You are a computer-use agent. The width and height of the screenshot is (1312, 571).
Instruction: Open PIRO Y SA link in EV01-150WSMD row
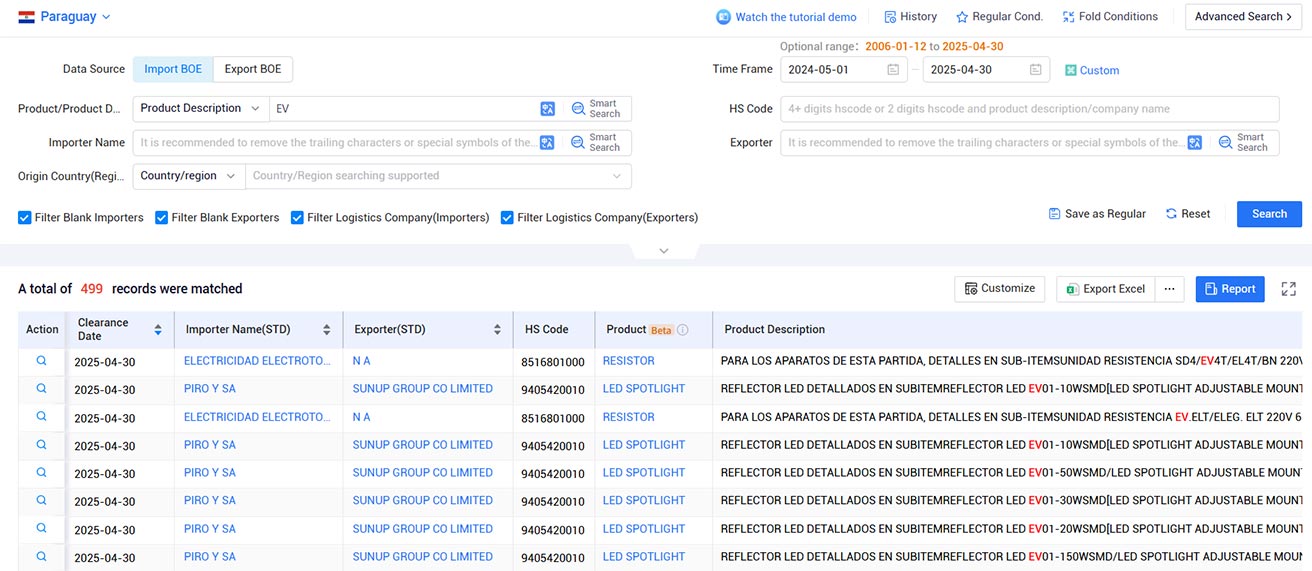(x=210, y=557)
